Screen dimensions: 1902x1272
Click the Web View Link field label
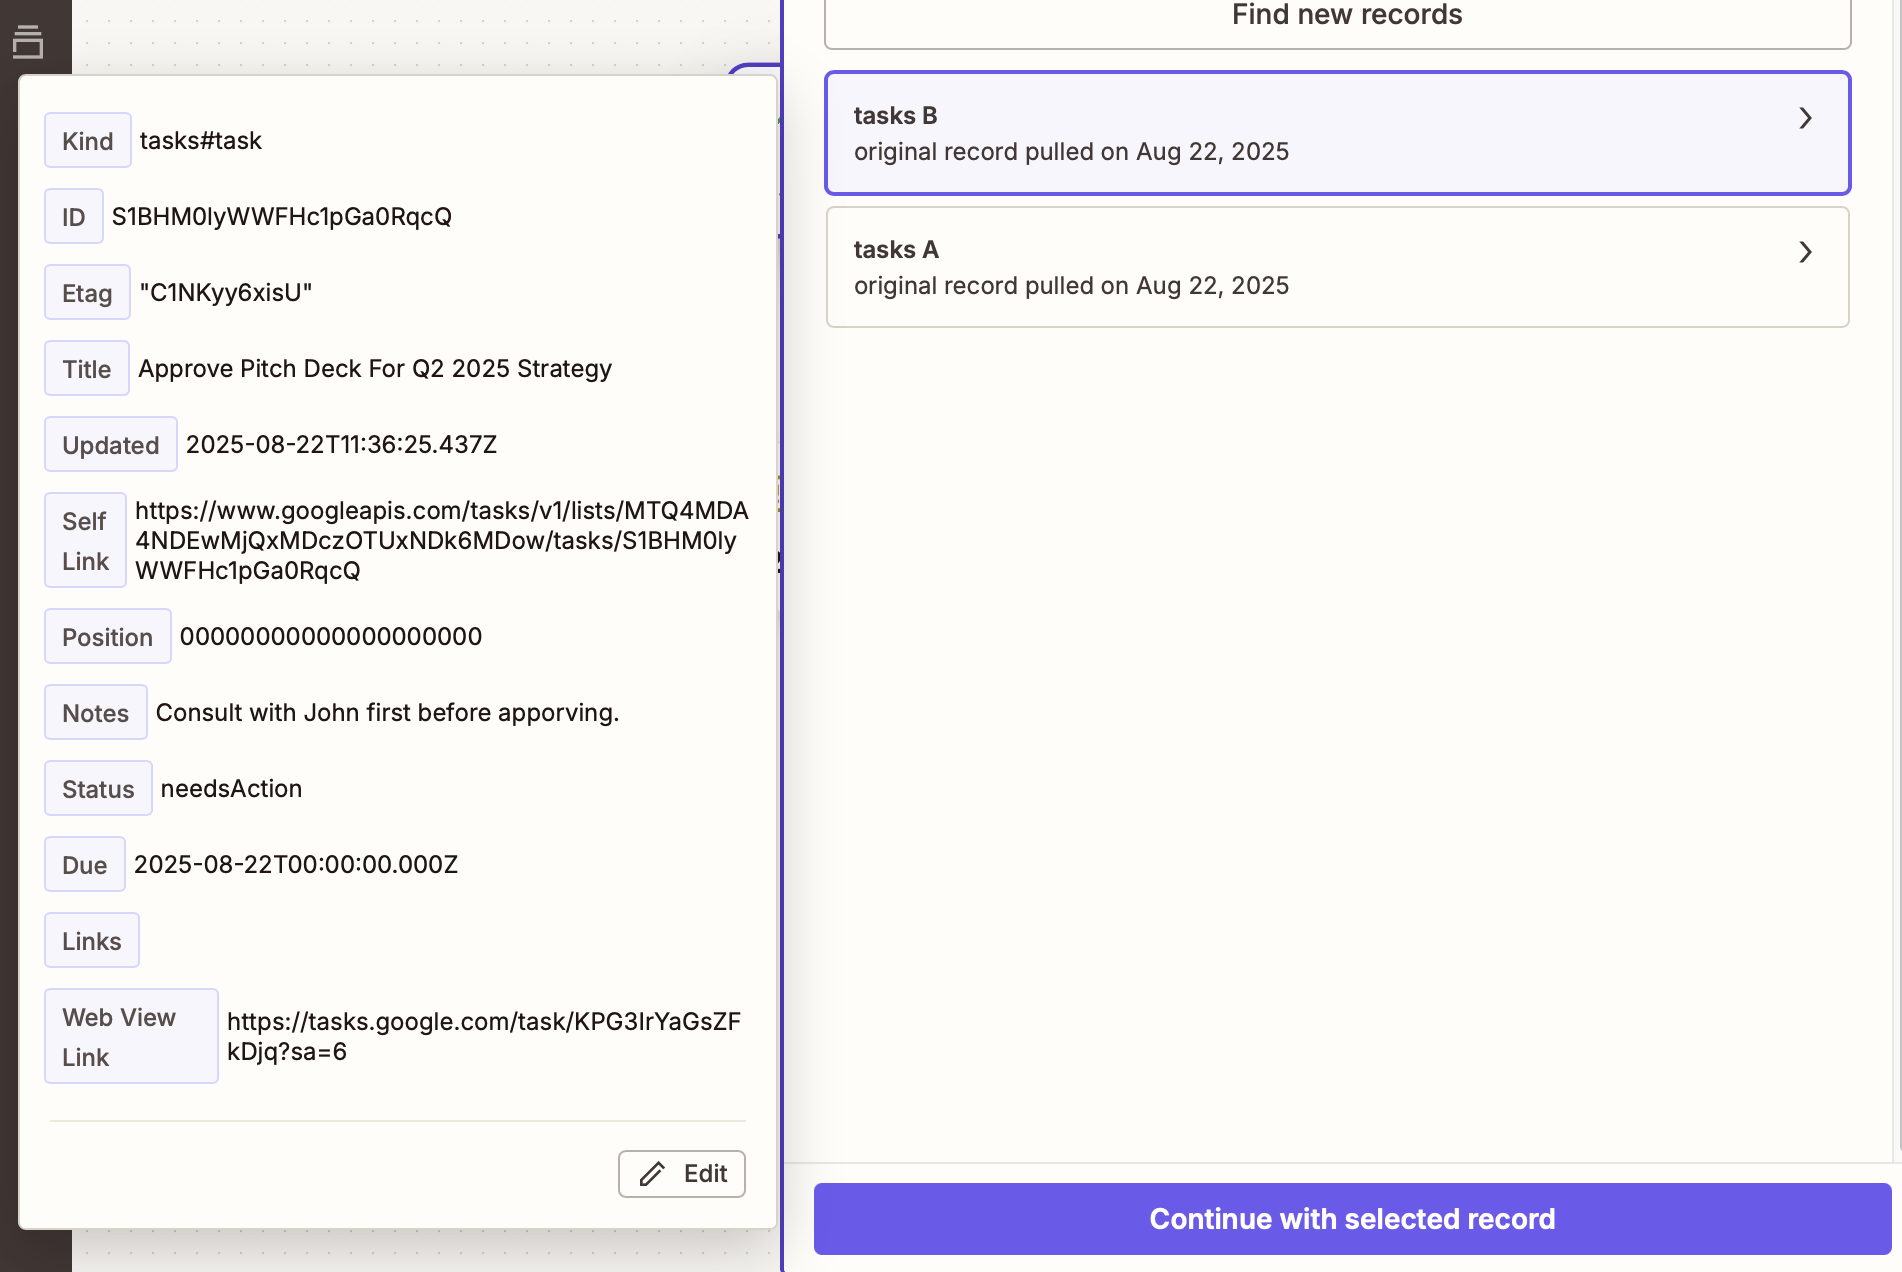click(x=131, y=1037)
